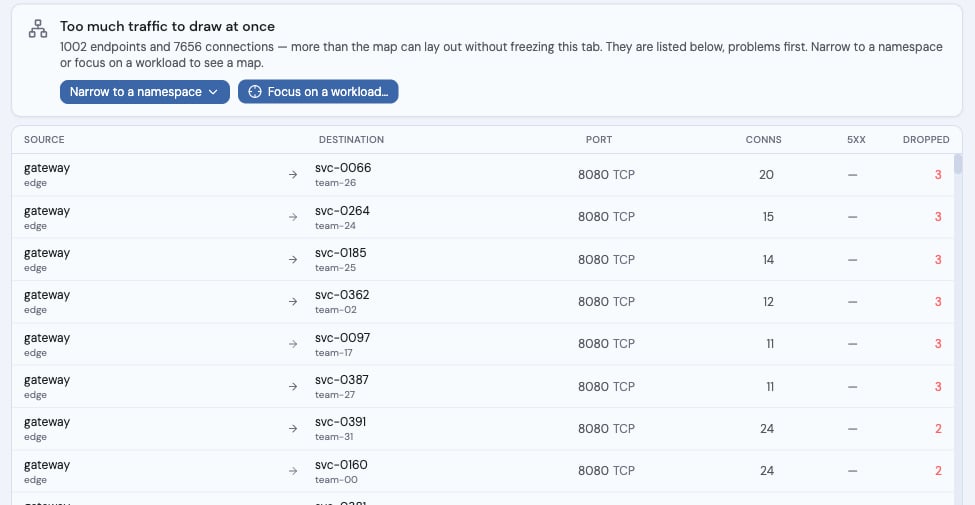Click the team-02 namespace label
This screenshot has width=975, height=505.
336,310
